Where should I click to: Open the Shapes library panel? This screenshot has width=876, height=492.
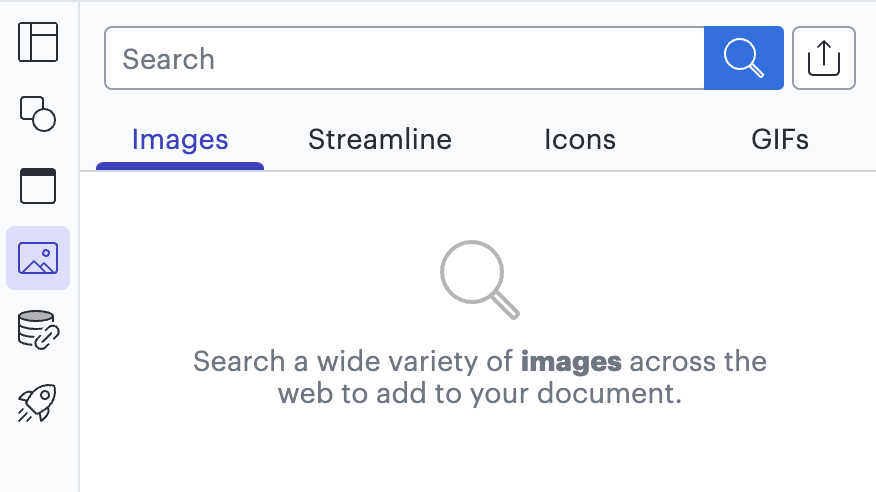click(38, 113)
